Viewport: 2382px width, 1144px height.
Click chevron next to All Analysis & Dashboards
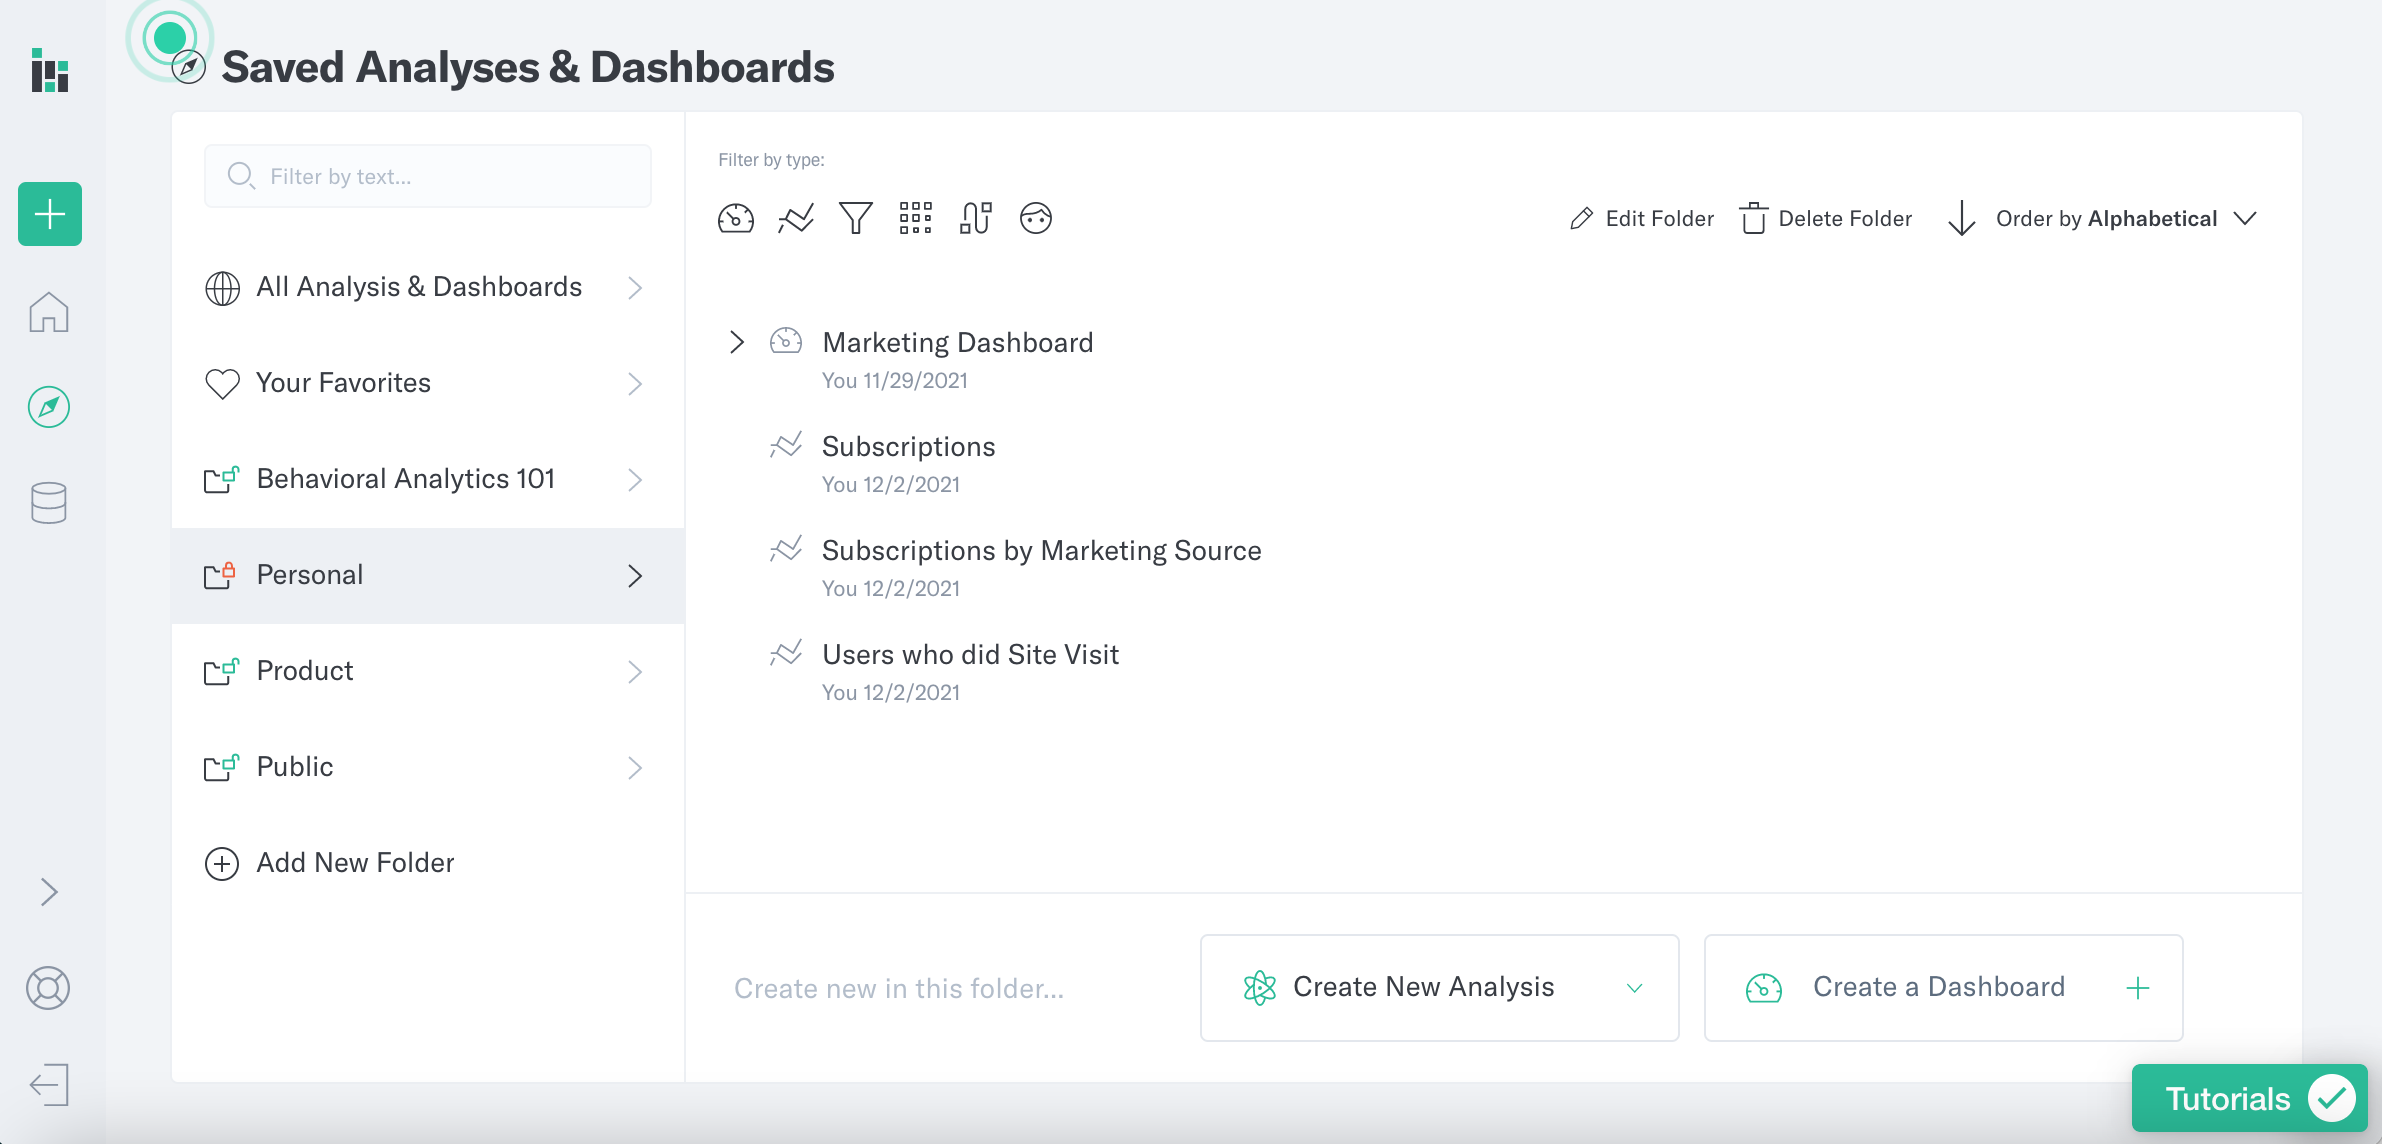click(x=635, y=288)
